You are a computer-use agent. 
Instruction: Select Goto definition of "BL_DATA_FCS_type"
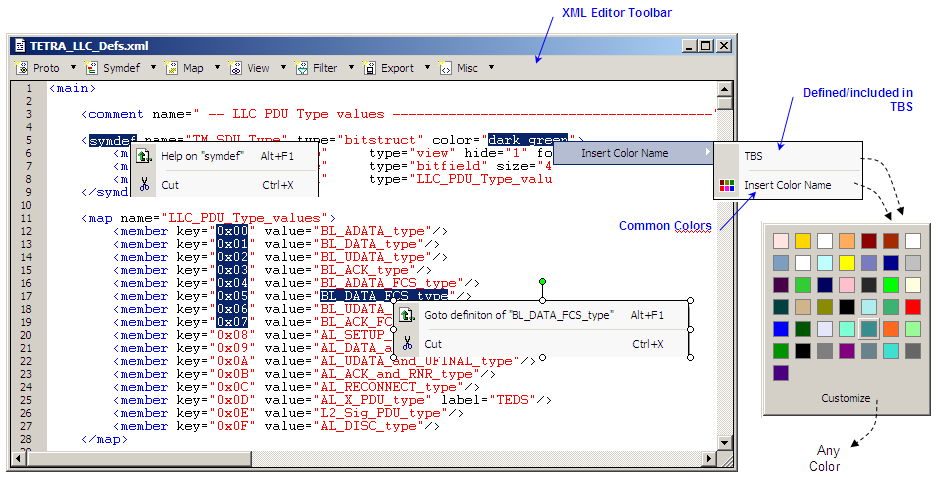(516, 315)
